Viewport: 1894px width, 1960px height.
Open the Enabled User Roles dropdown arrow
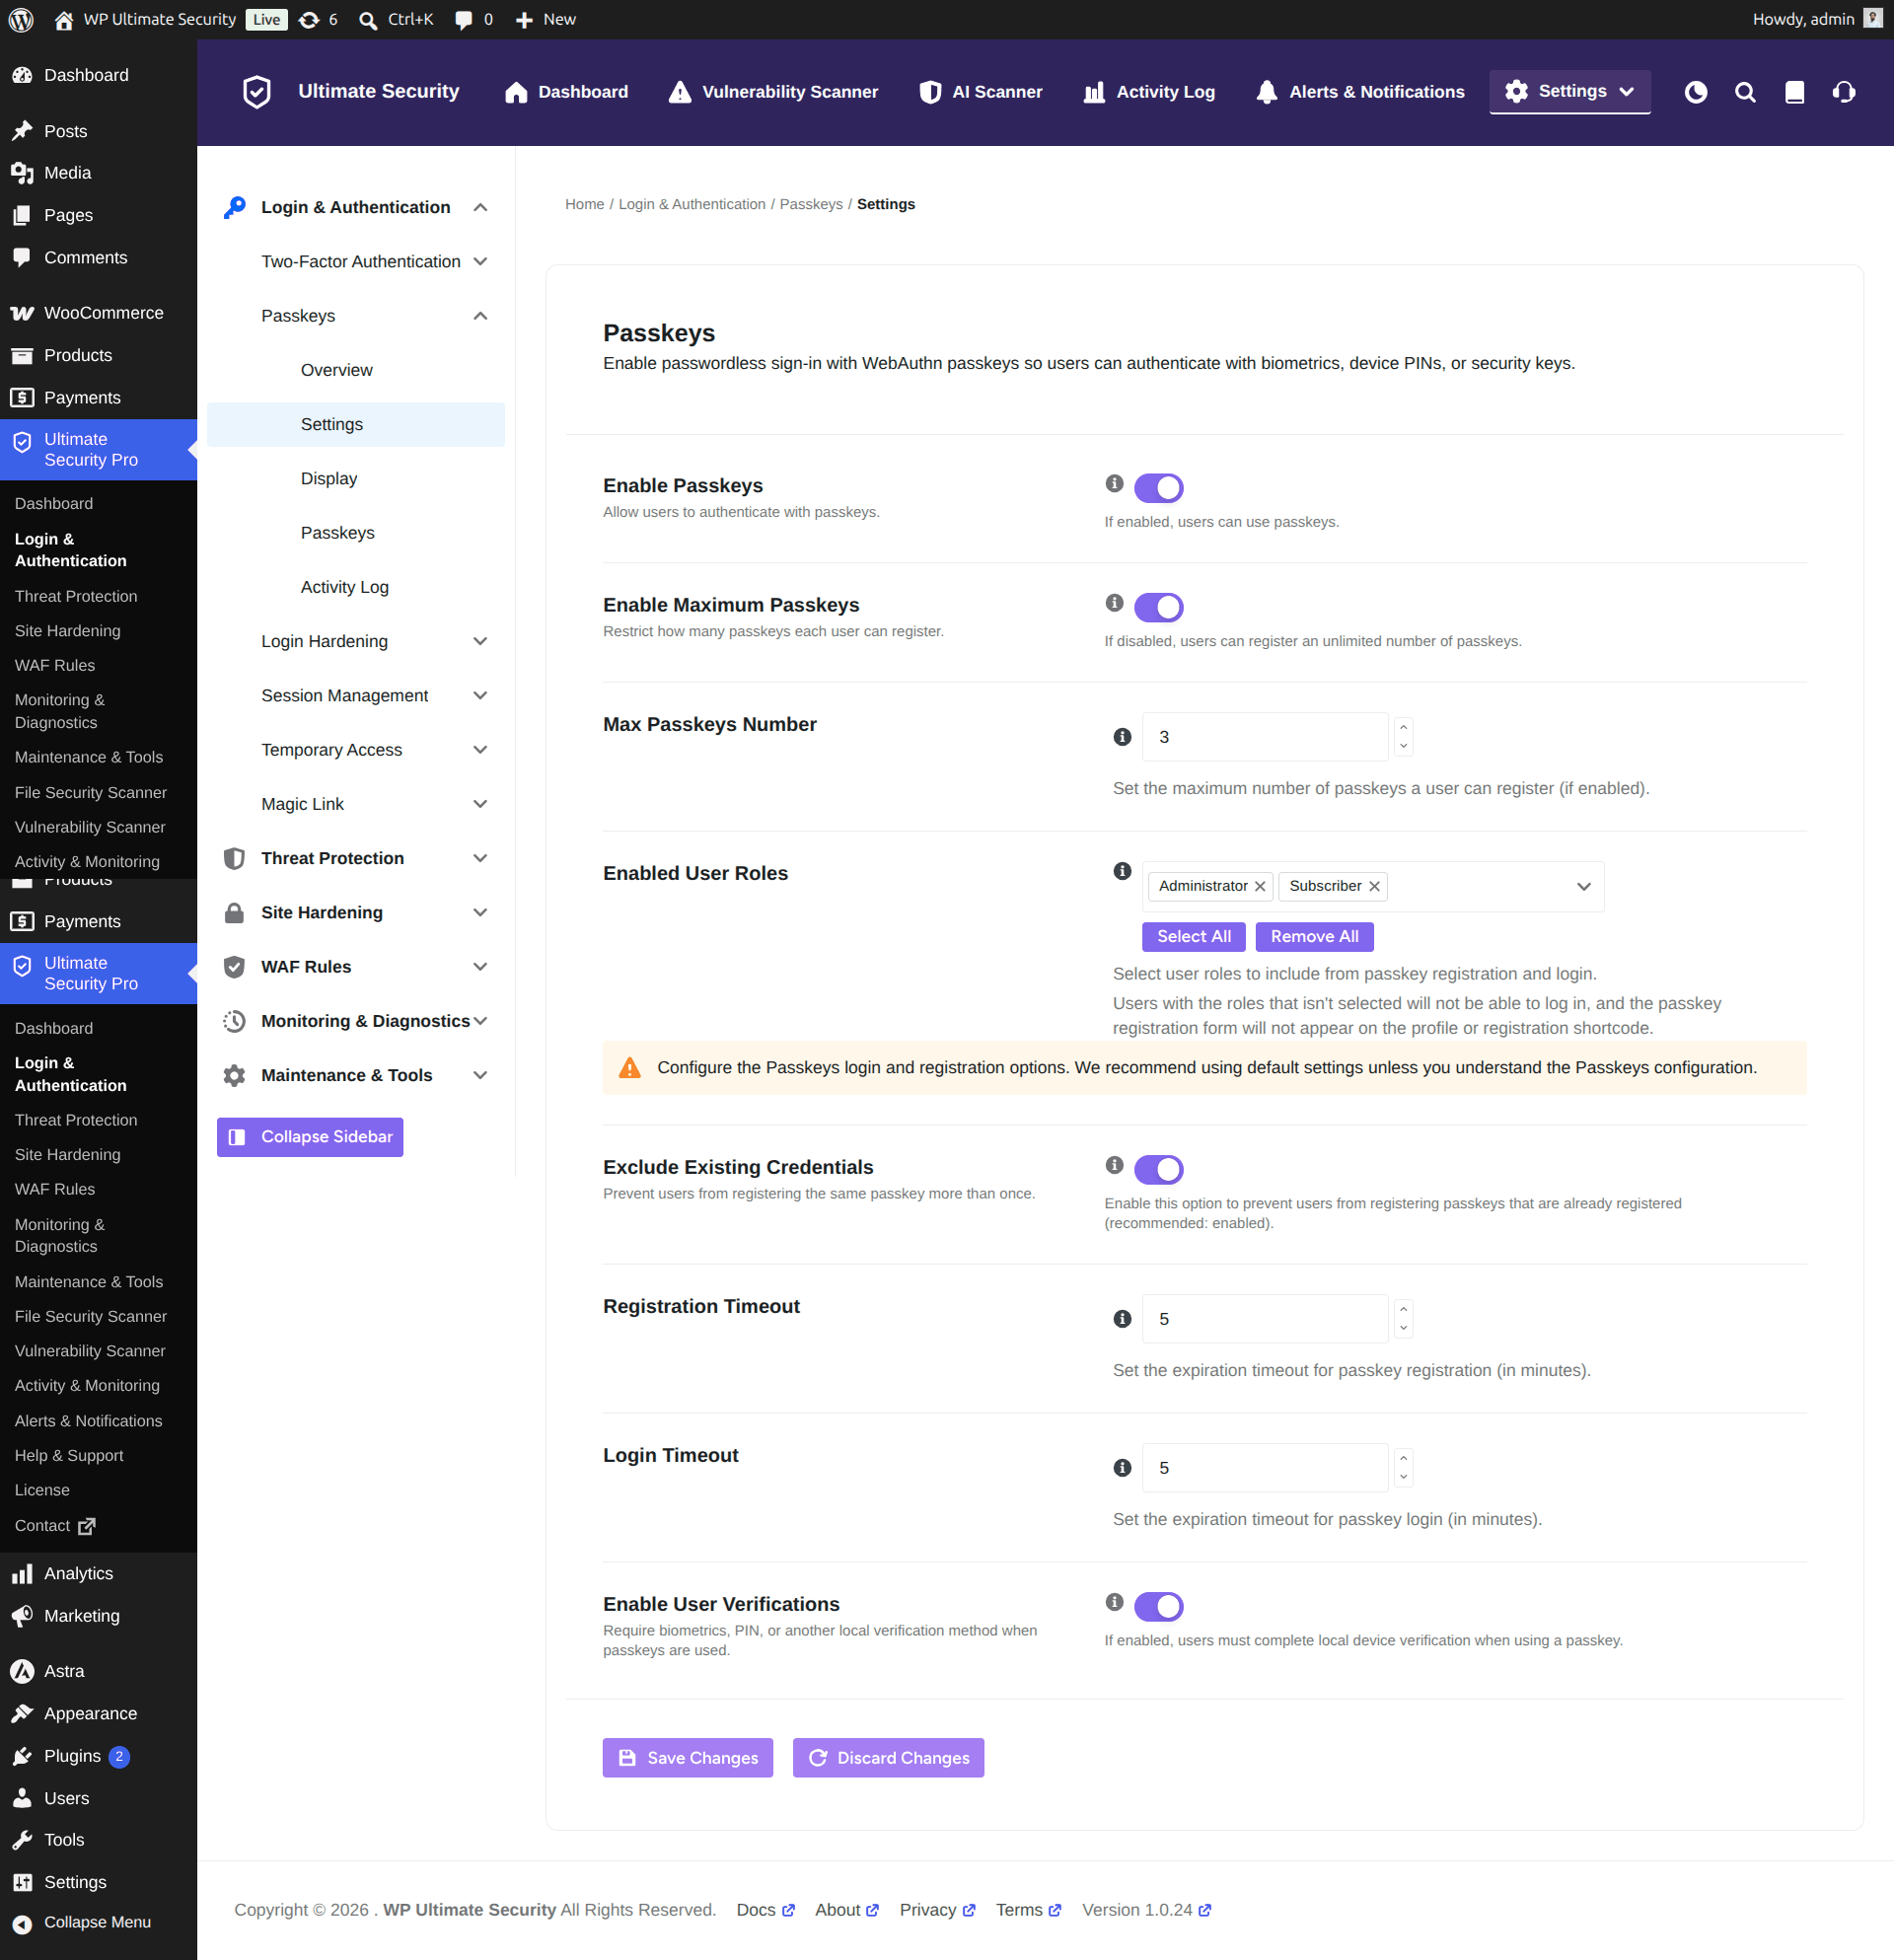tap(1583, 886)
